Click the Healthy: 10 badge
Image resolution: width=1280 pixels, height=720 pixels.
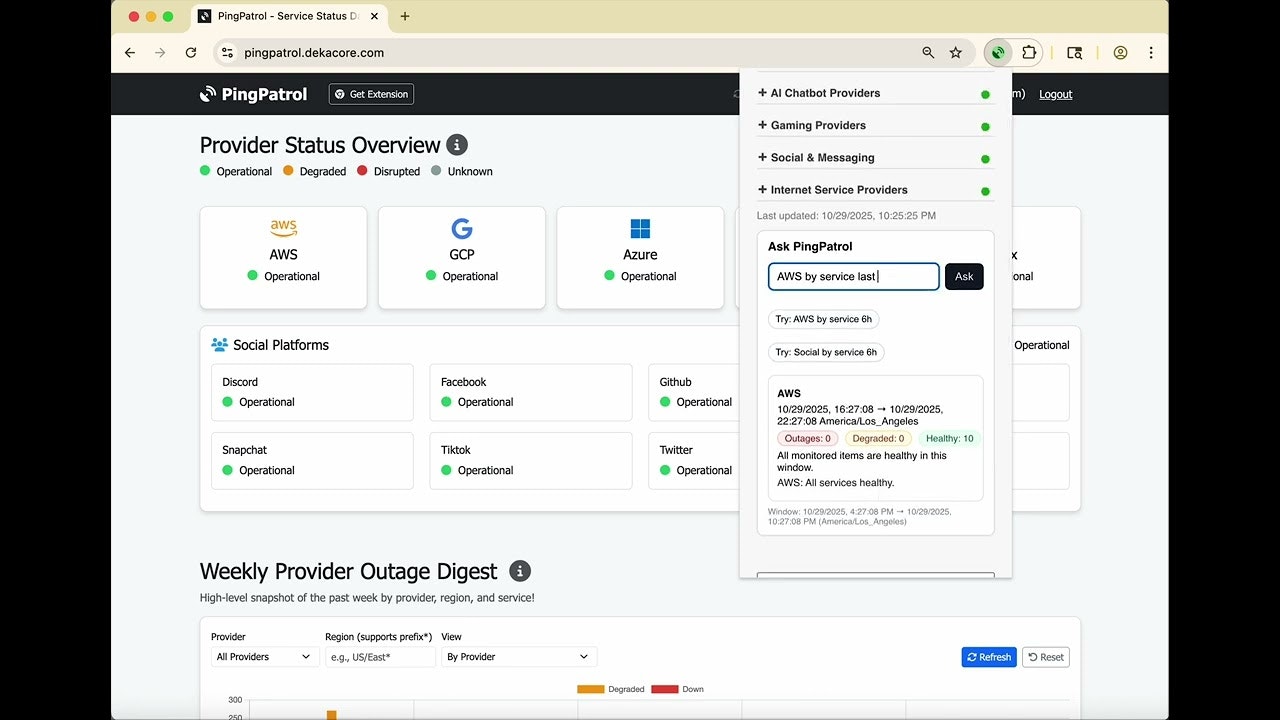point(949,438)
